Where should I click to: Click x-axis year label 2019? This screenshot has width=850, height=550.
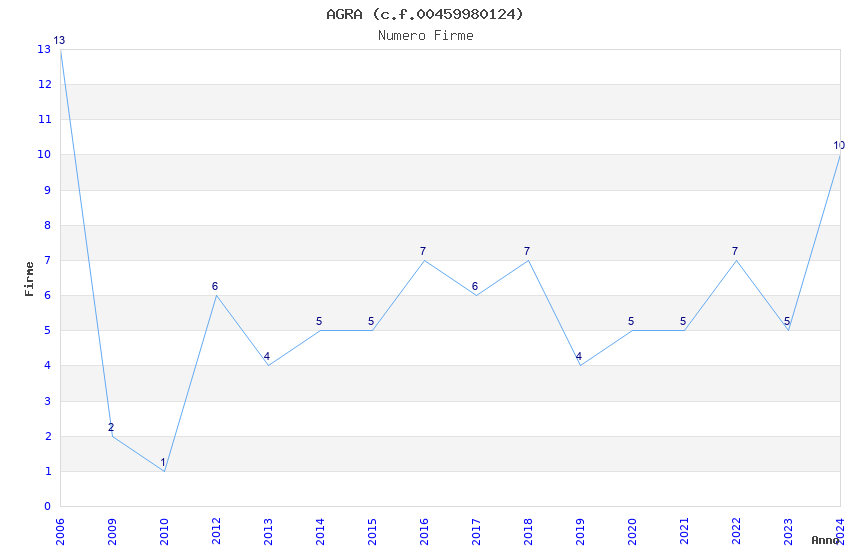point(581,532)
